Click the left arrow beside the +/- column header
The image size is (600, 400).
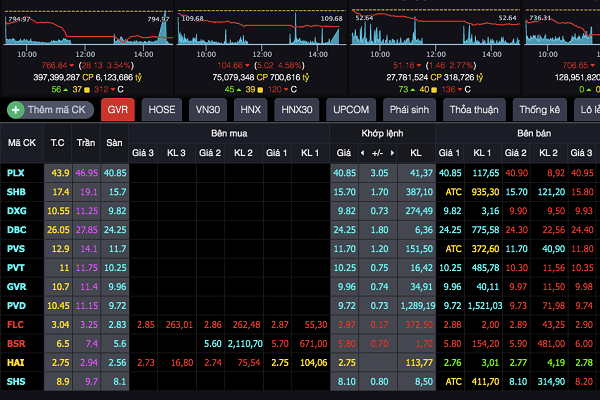point(364,153)
